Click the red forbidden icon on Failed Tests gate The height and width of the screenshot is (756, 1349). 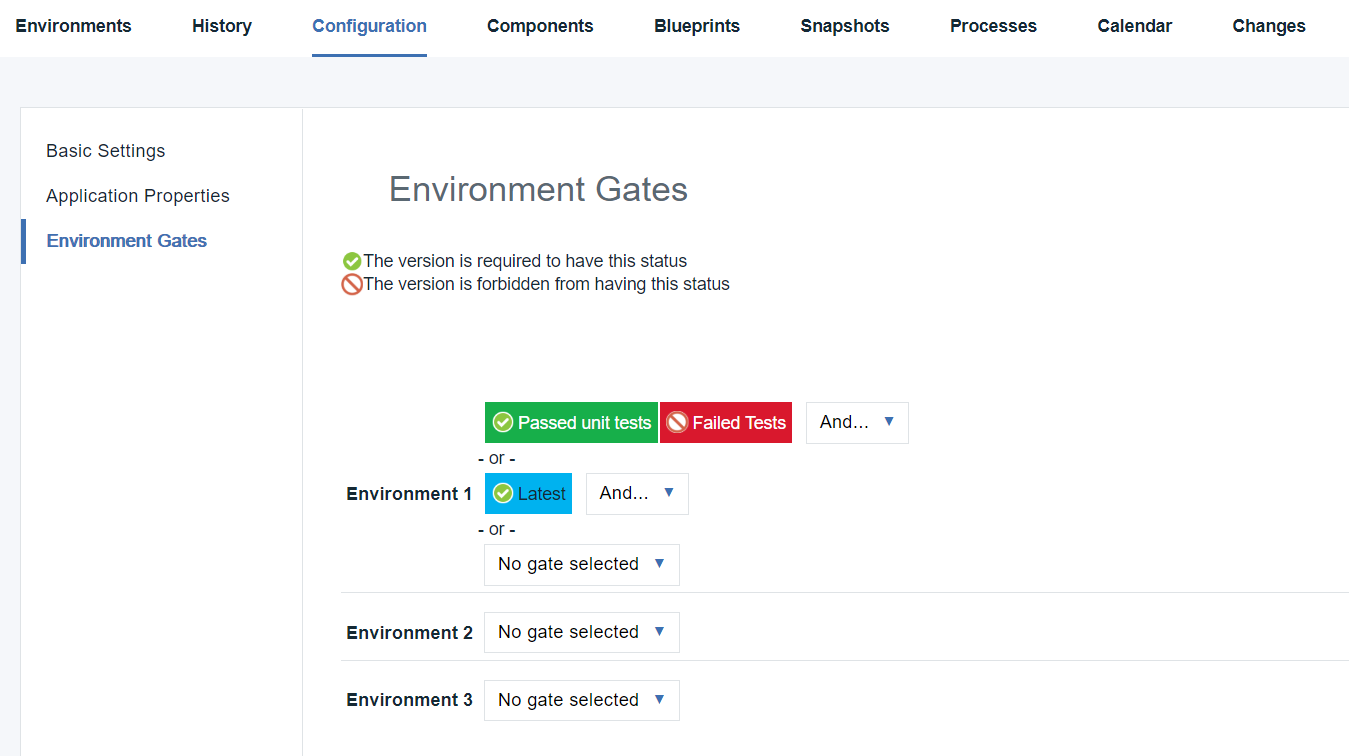pos(679,422)
